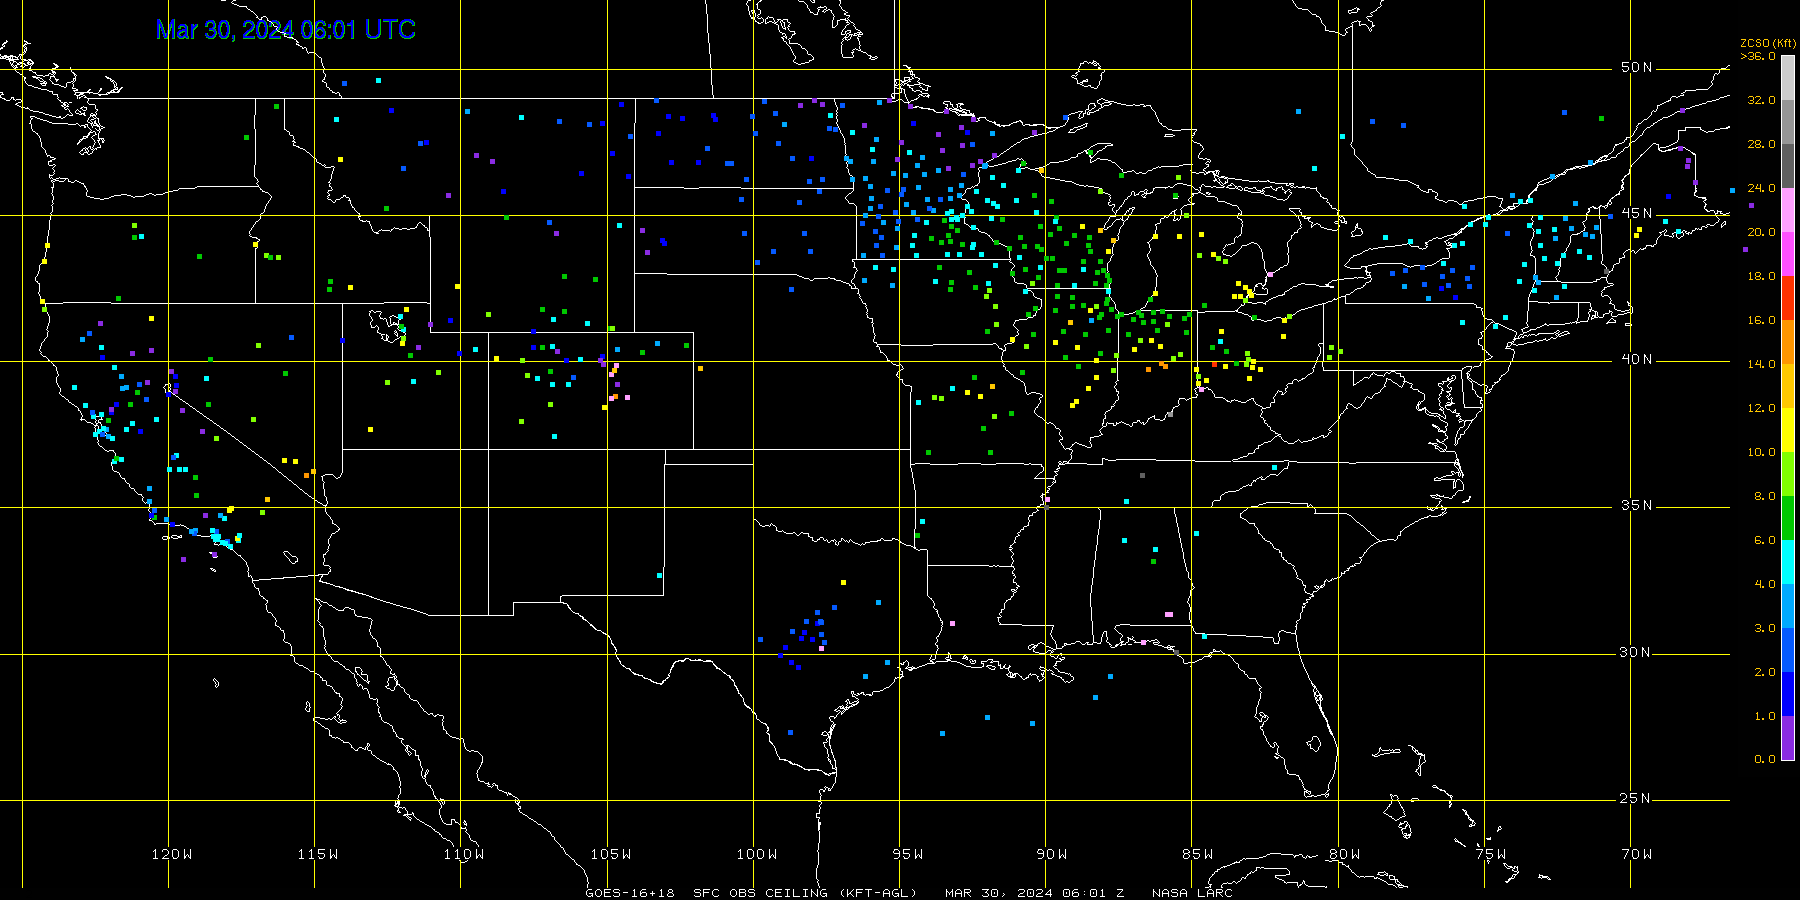Click the "45 N" latitude label
Image resolution: width=1800 pixels, height=900 pixels.
[1636, 213]
